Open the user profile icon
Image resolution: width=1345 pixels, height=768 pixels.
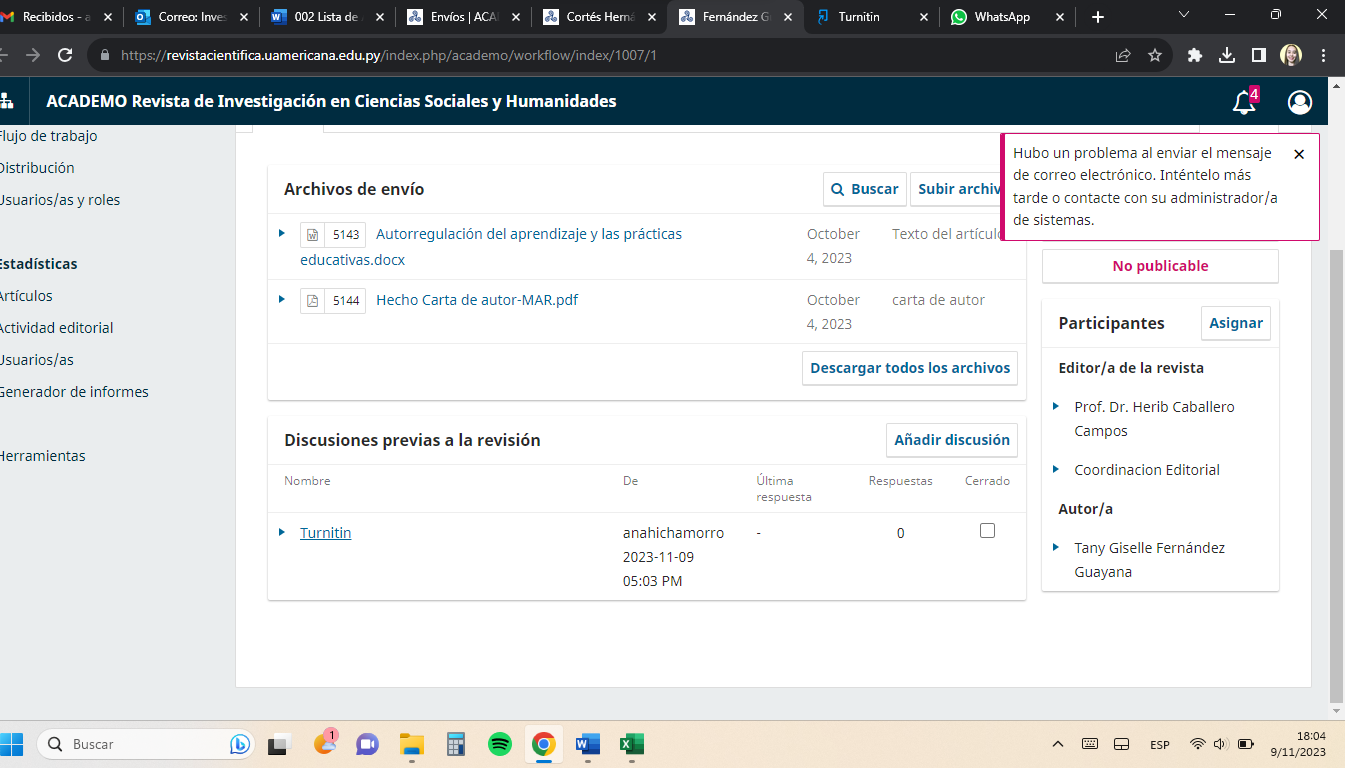click(x=1300, y=102)
